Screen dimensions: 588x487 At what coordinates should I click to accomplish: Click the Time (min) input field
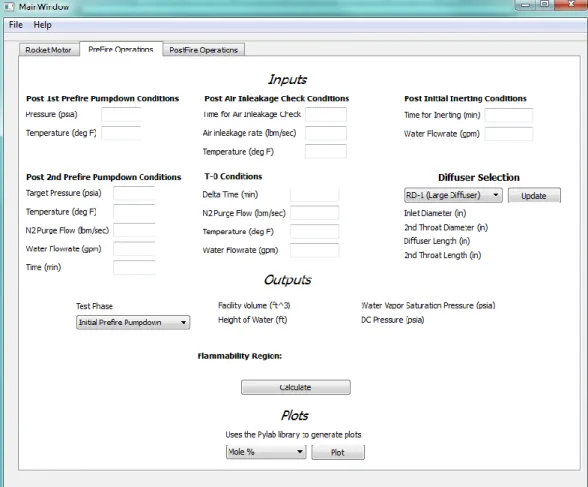[134, 267]
